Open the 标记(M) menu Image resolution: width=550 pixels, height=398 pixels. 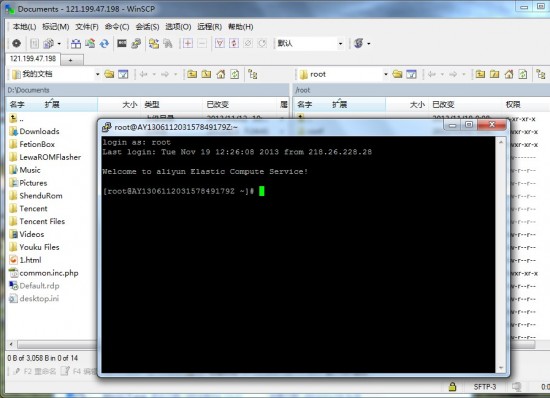[x=55, y=27]
